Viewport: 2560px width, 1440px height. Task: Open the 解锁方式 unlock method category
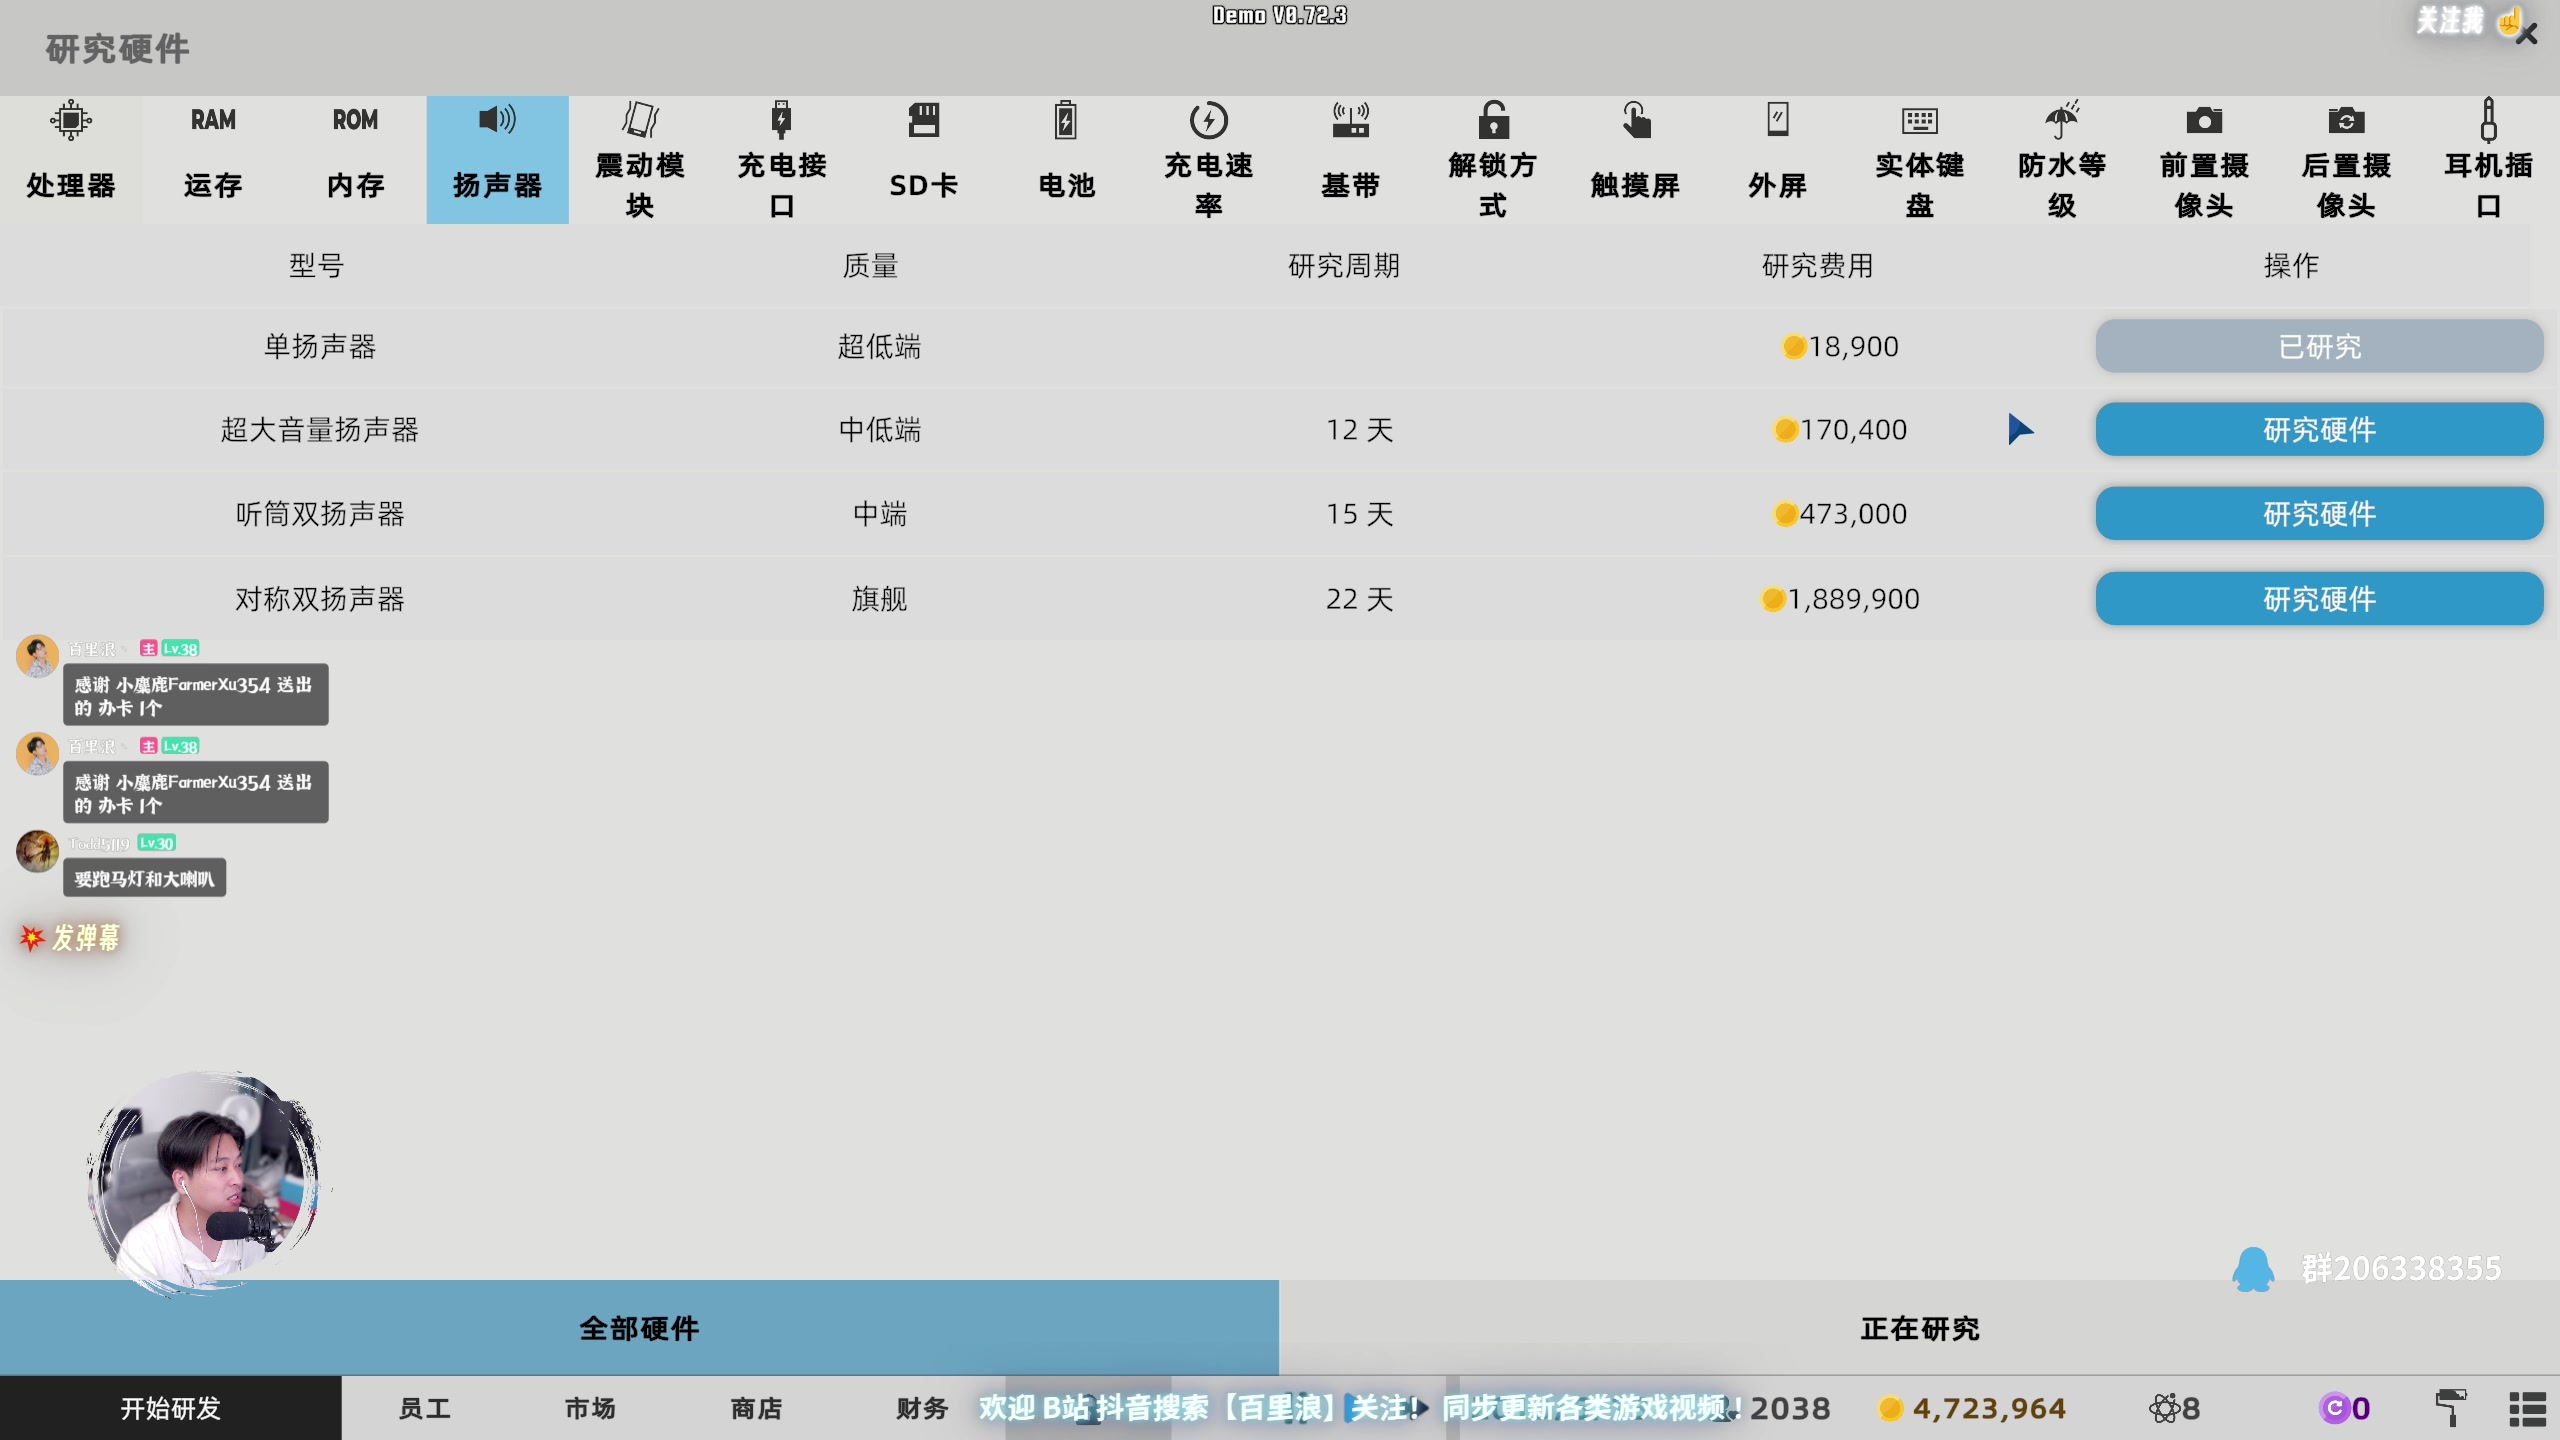tap(1492, 160)
